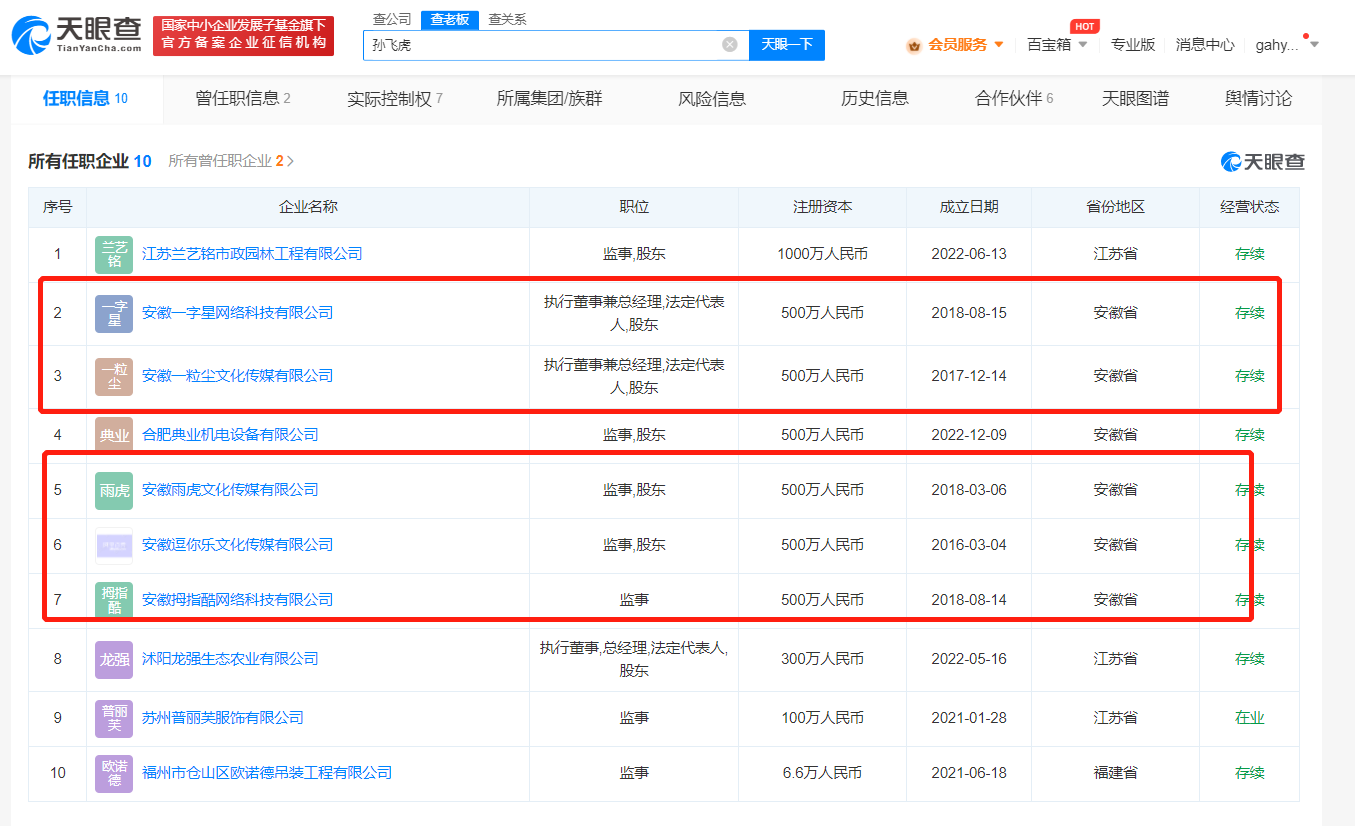Open the 合作伙伴 tab
1355x826 pixels.
pos(1014,98)
